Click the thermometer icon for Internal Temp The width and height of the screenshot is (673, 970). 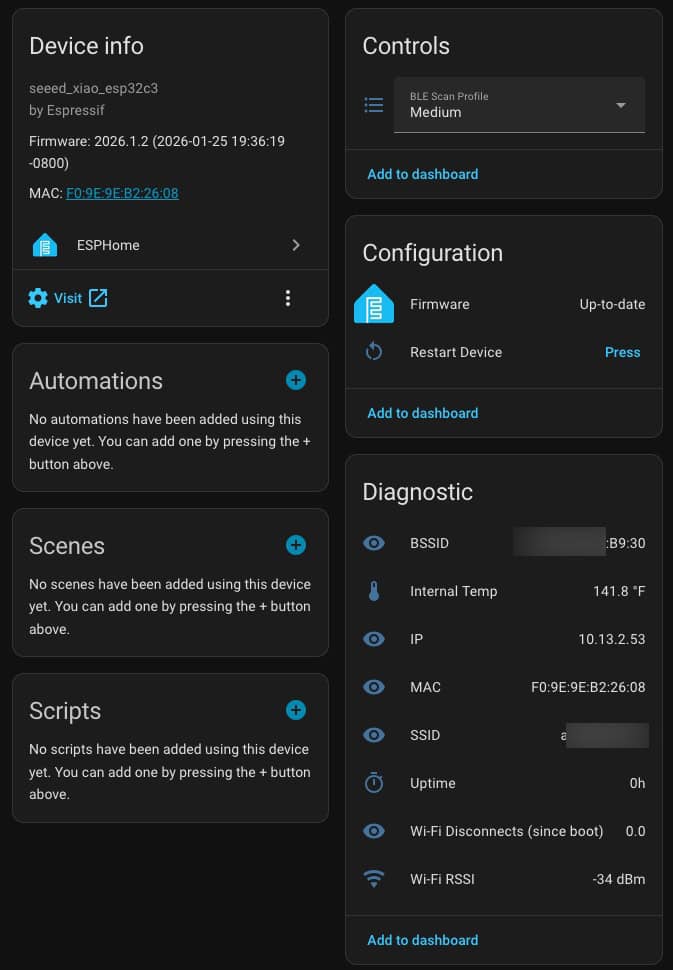tap(374, 591)
